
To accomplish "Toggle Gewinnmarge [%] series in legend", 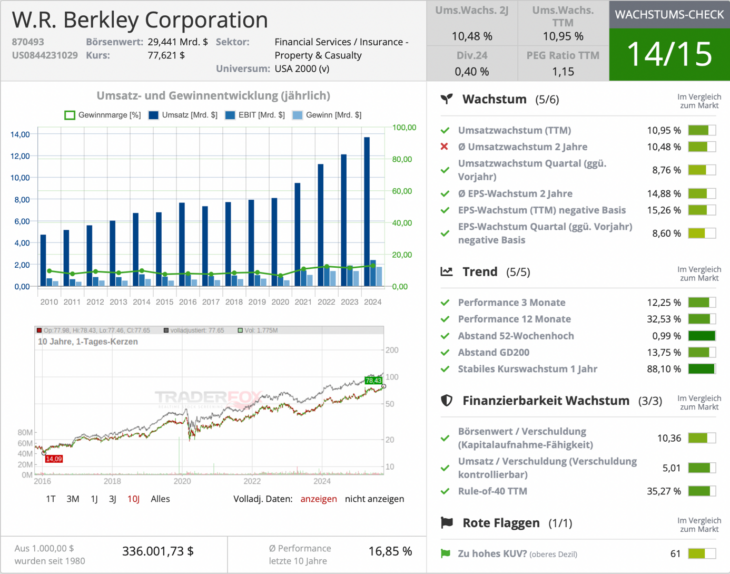I will coord(106,115).
